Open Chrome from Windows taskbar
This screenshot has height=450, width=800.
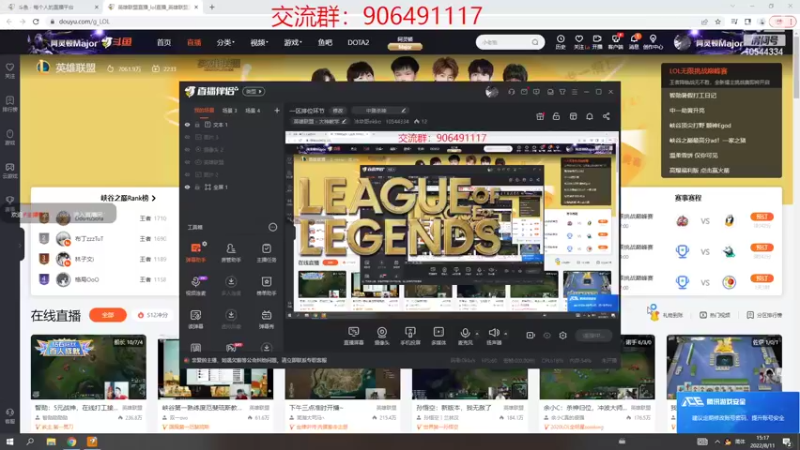point(71,442)
